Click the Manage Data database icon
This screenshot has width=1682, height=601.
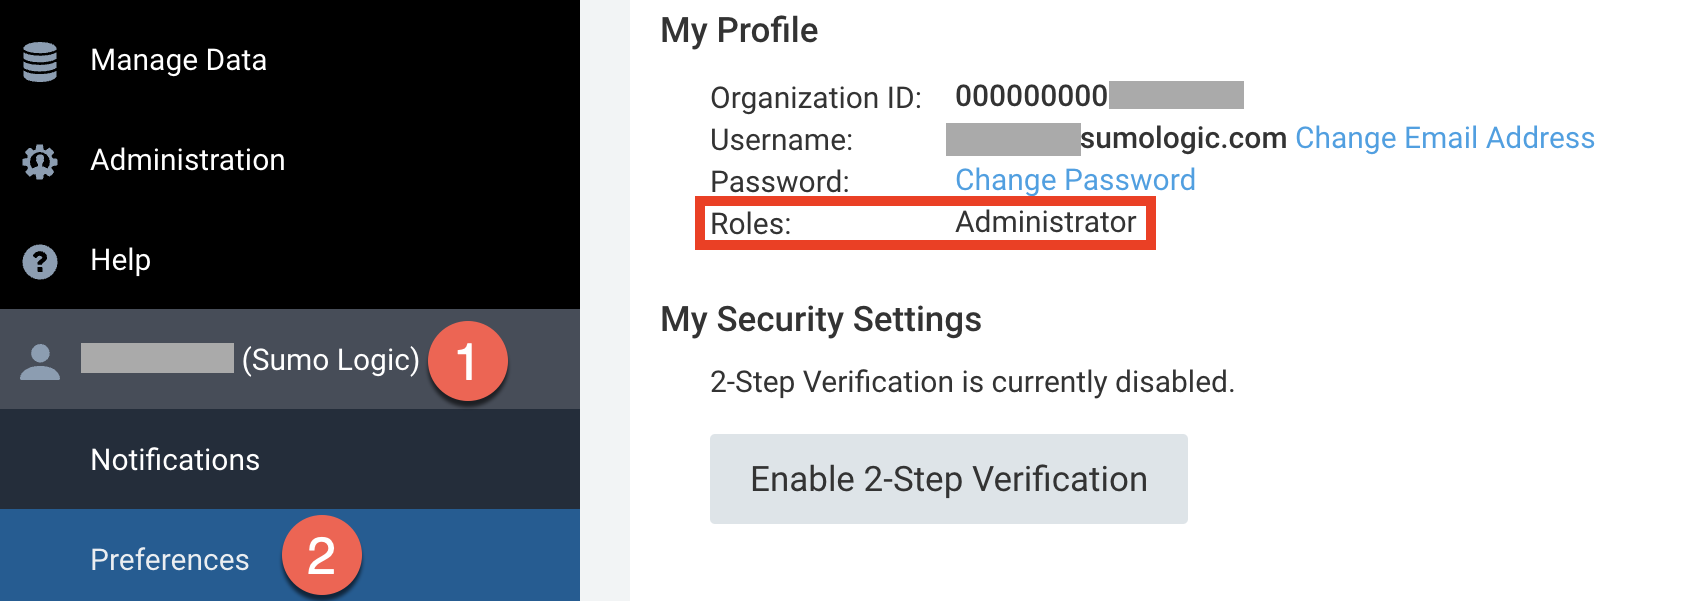40,61
